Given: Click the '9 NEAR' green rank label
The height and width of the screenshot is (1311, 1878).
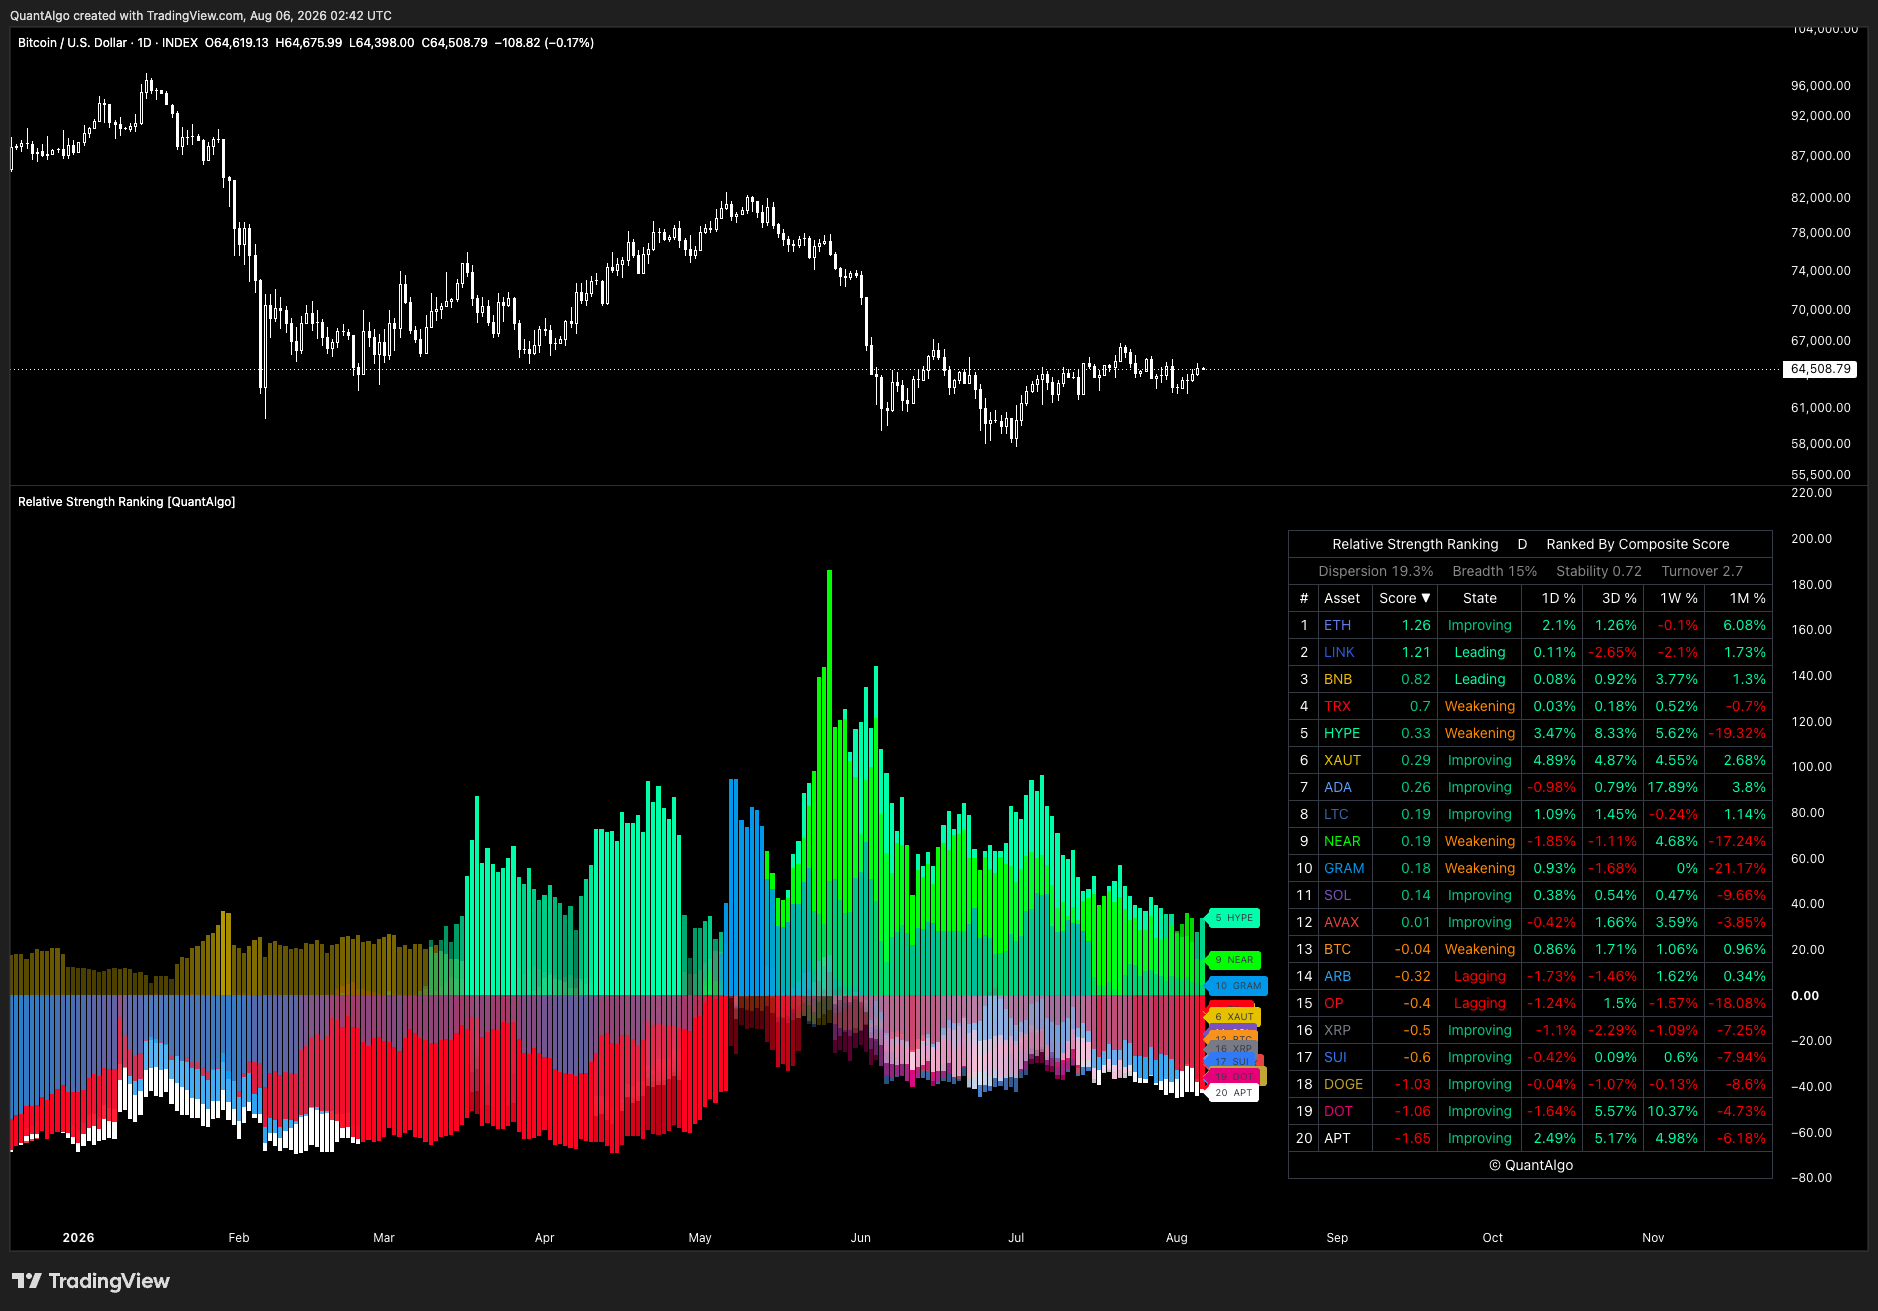Looking at the screenshot, I should click(1234, 960).
